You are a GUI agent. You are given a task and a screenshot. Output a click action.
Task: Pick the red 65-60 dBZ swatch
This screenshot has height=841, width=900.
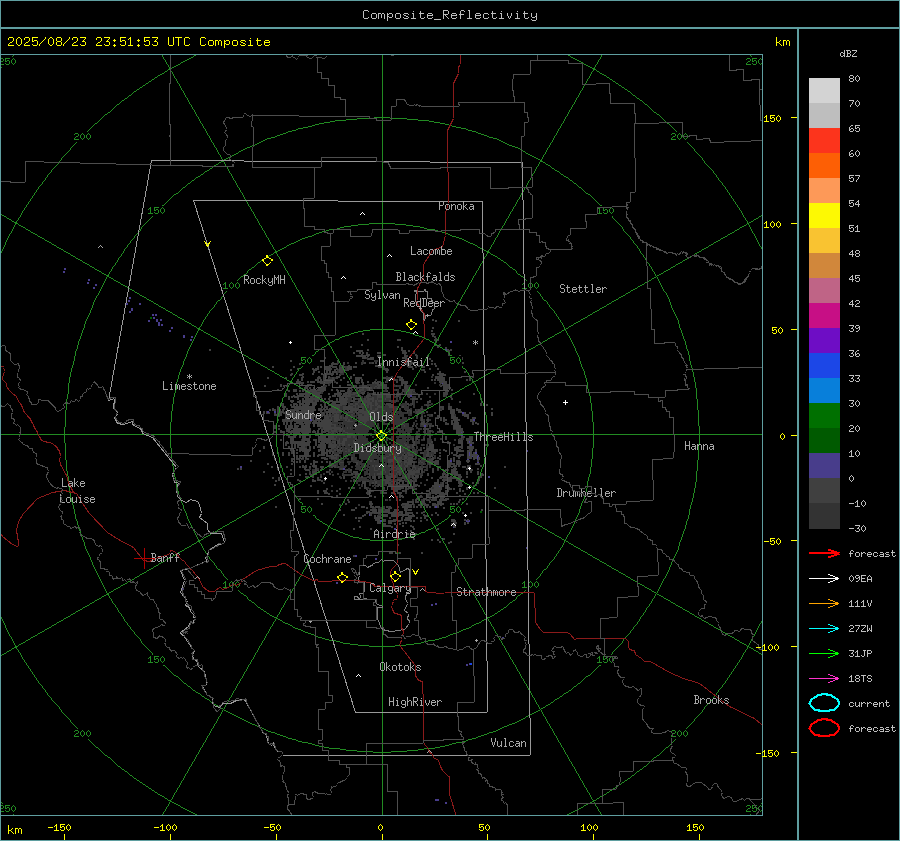point(824,141)
